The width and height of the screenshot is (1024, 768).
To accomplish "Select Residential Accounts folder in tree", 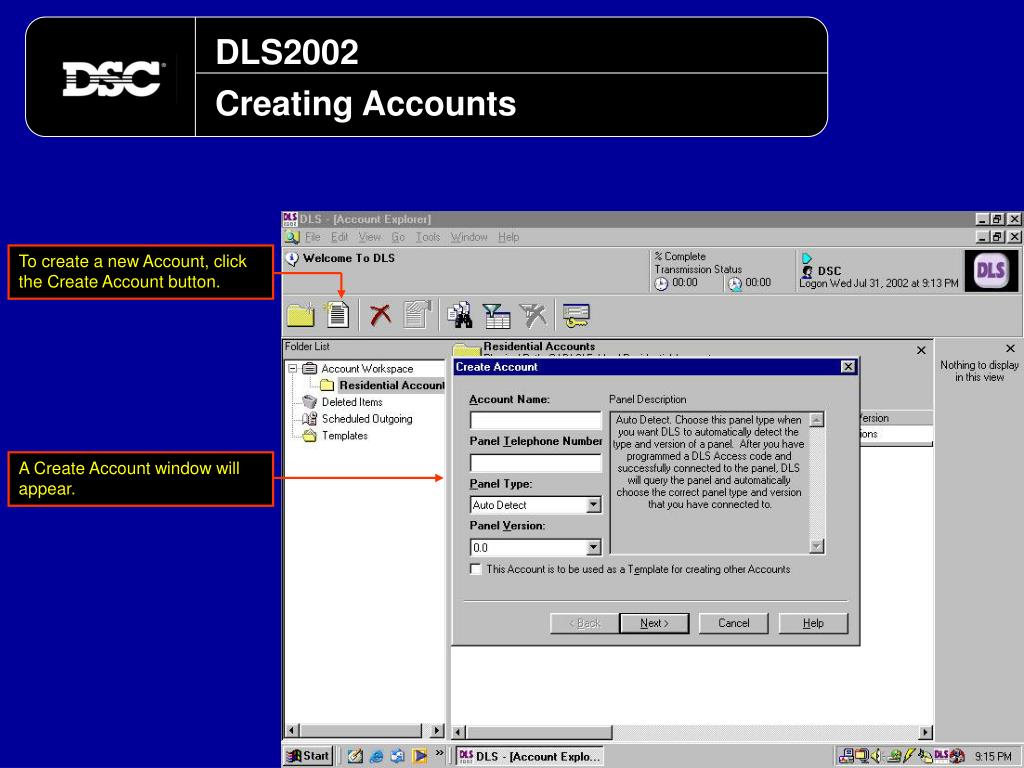I will tap(391, 385).
